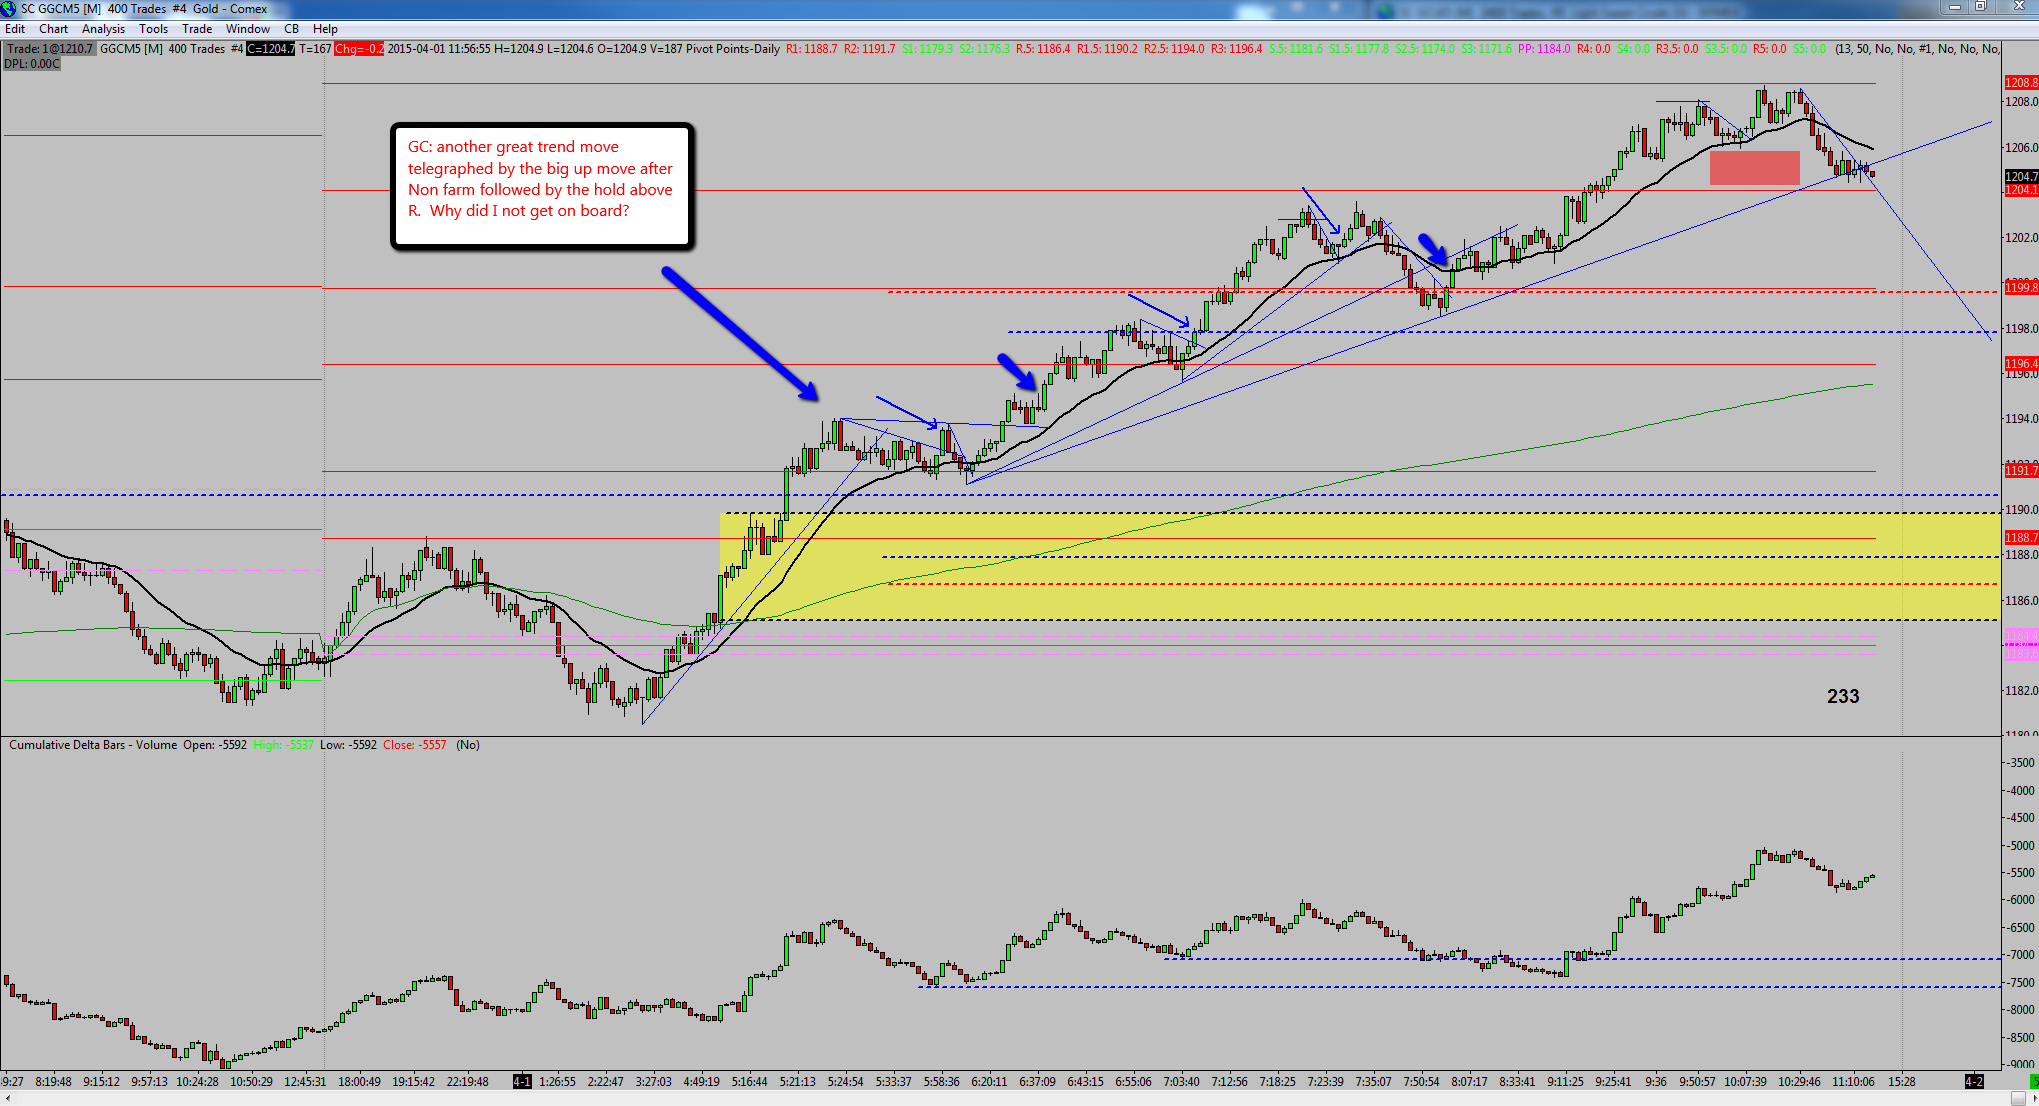Click the 'T=167' value in chart header

pyautogui.click(x=315, y=49)
